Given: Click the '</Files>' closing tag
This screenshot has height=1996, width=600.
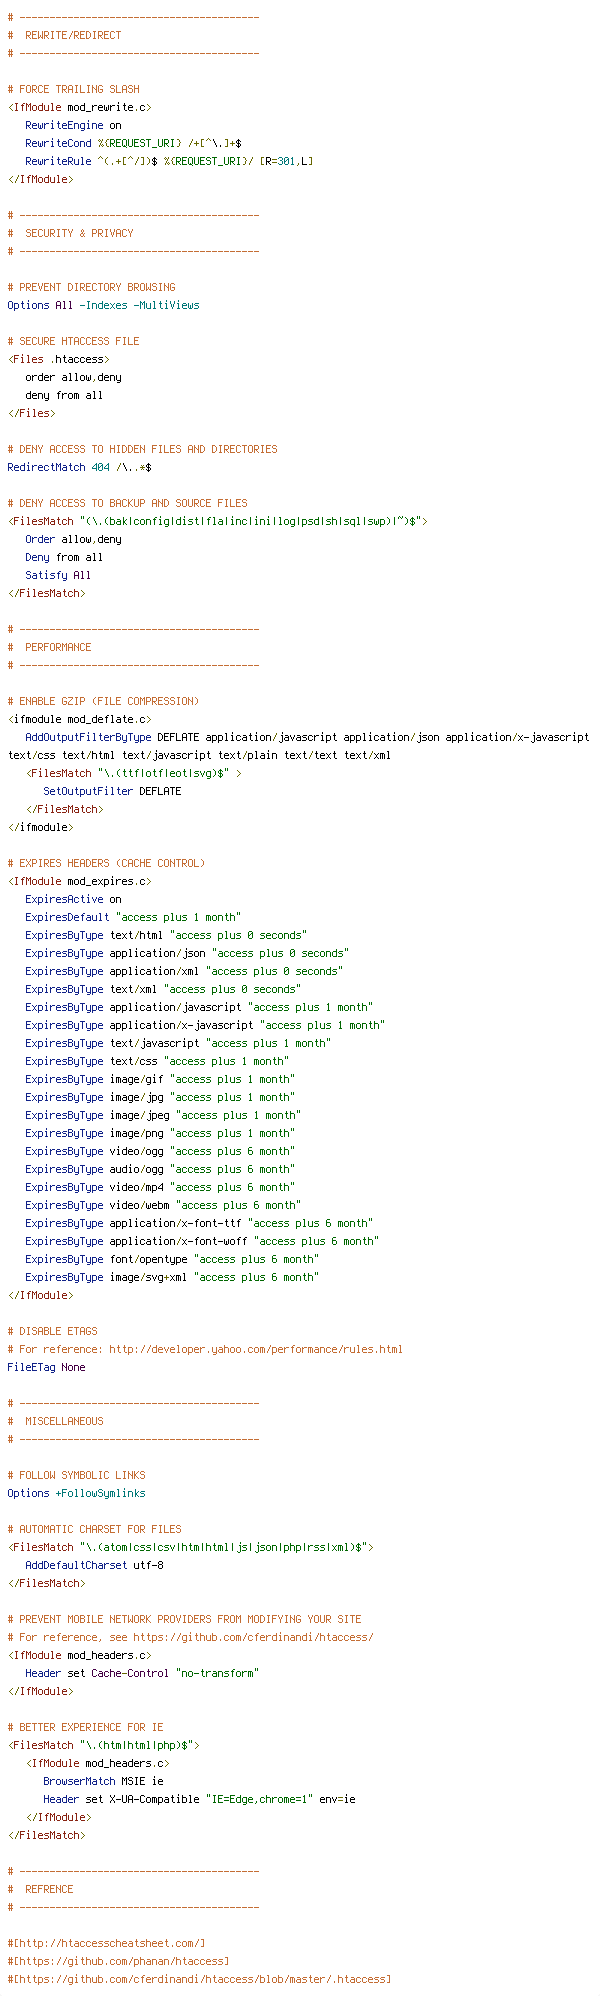Looking at the screenshot, I should 31,413.
